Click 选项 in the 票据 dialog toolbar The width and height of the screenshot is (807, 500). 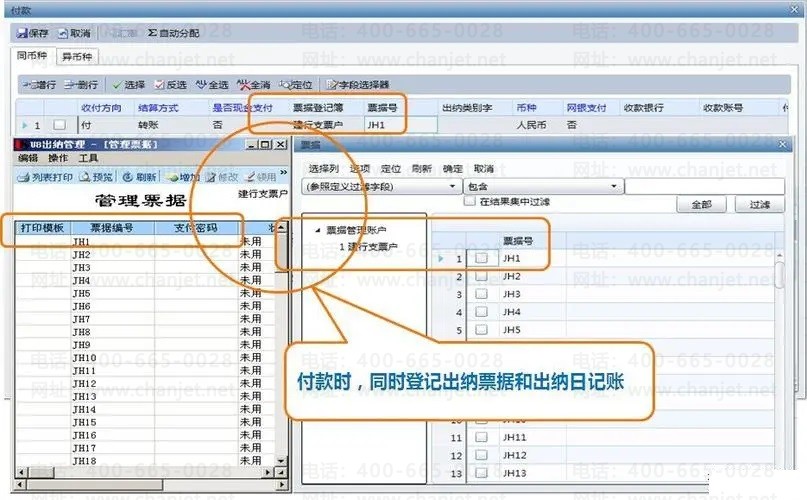(360, 169)
